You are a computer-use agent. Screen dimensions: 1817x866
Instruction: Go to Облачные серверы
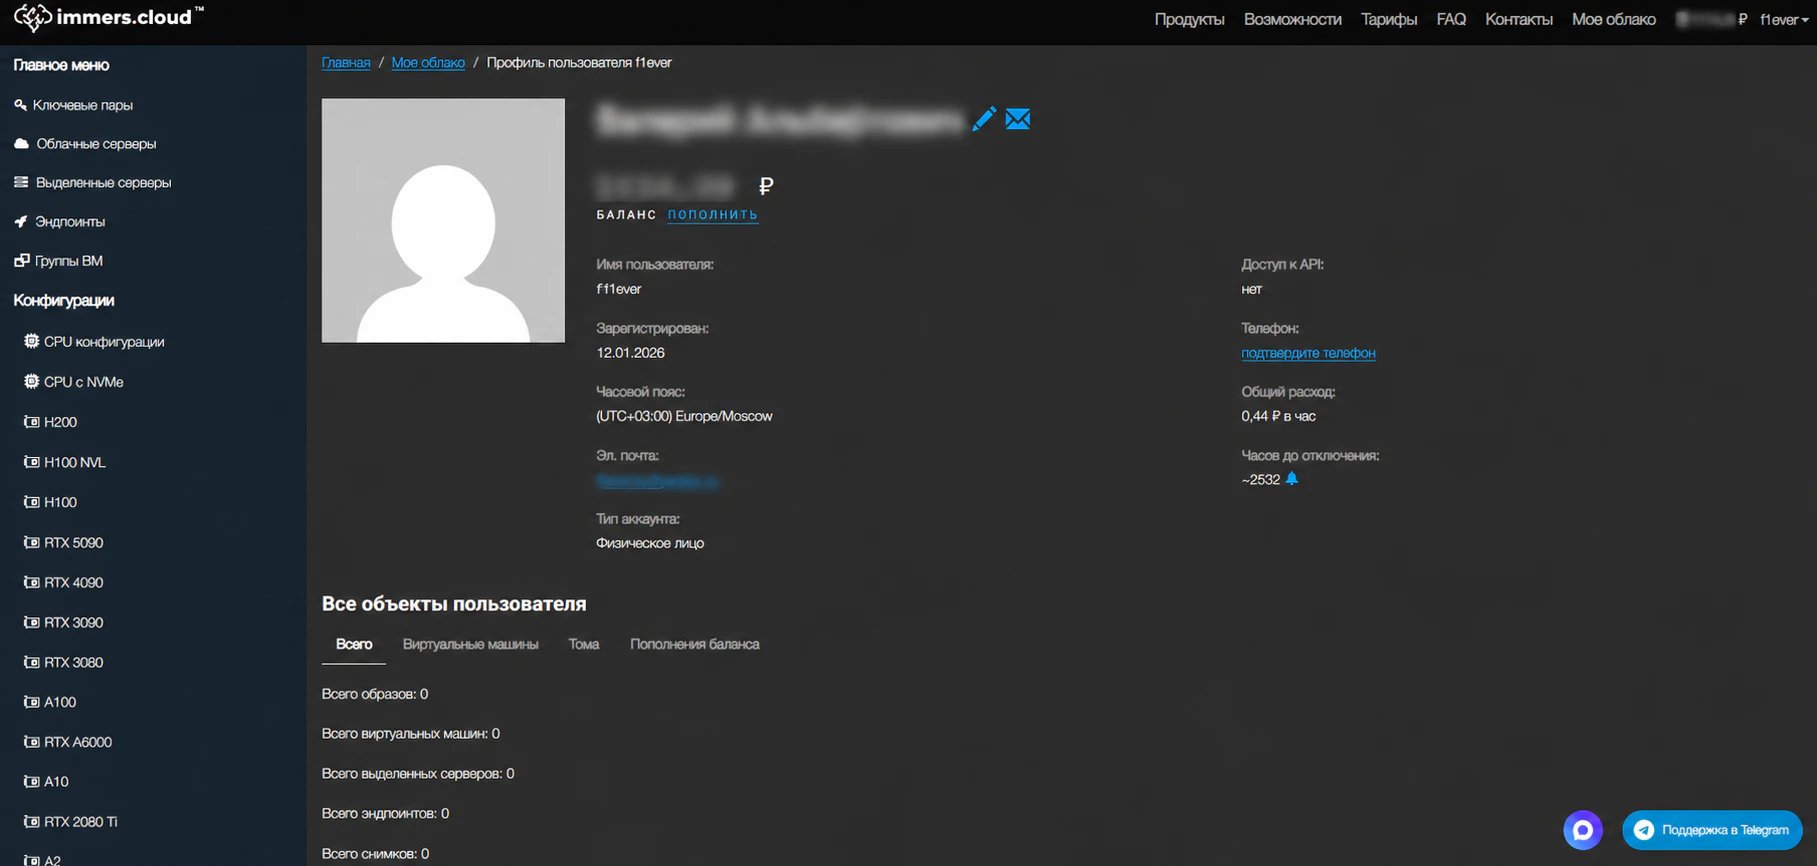click(85, 144)
